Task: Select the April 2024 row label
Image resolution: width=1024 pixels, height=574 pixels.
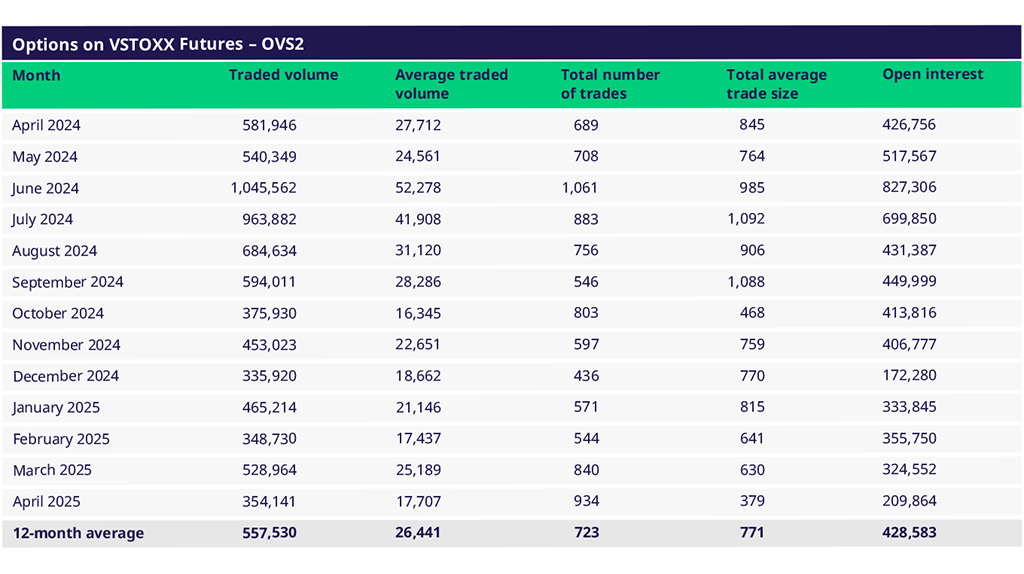Action: tap(46, 125)
